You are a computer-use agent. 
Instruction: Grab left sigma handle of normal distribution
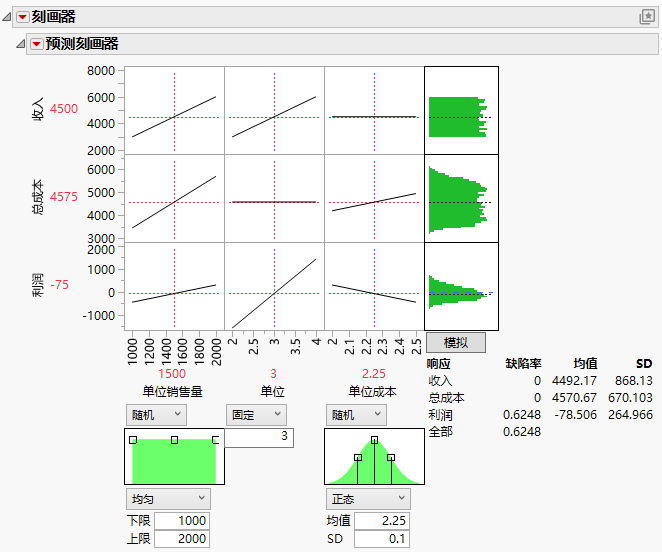pyautogui.click(x=358, y=457)
